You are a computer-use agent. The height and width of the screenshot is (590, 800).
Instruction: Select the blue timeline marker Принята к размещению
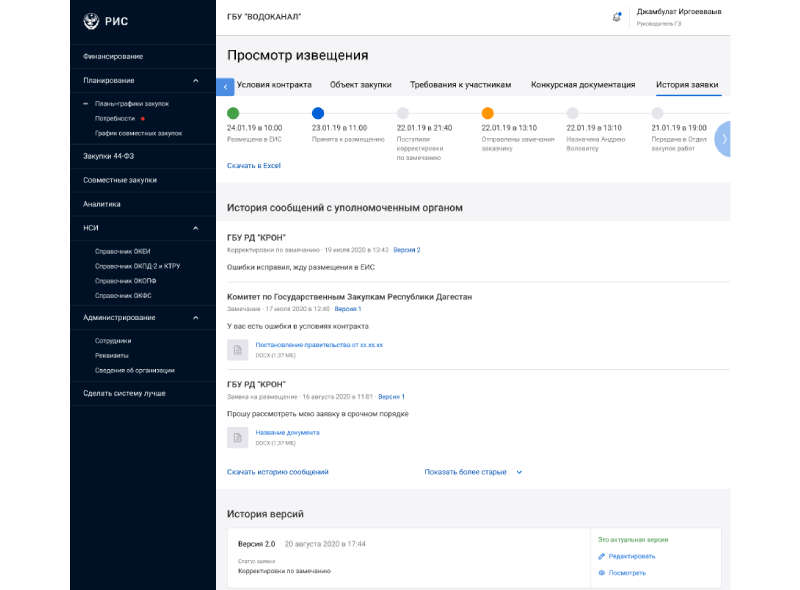point(318,113)
